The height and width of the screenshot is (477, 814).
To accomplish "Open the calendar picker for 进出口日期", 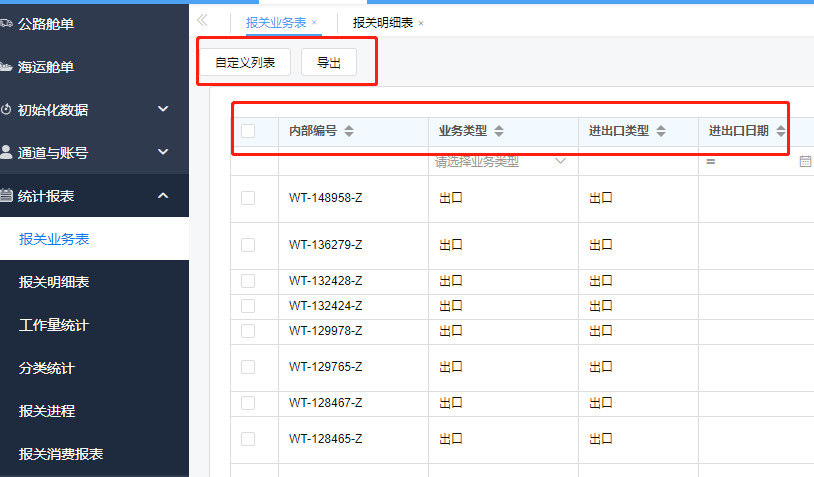I will pyautogui.click(x=805, y=161).
